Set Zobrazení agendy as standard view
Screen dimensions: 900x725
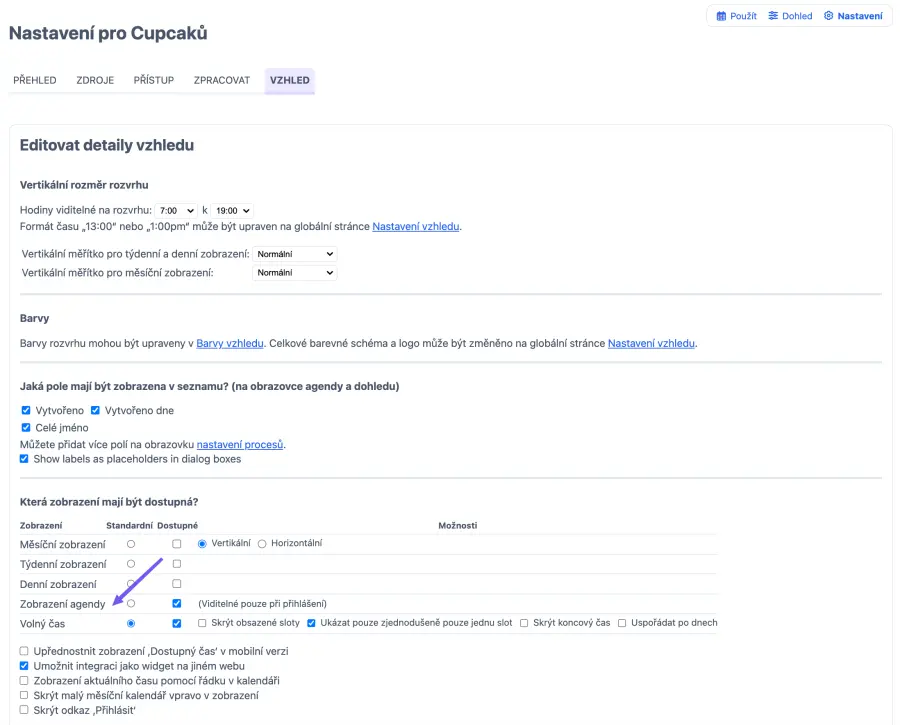(x=131, y=604)
